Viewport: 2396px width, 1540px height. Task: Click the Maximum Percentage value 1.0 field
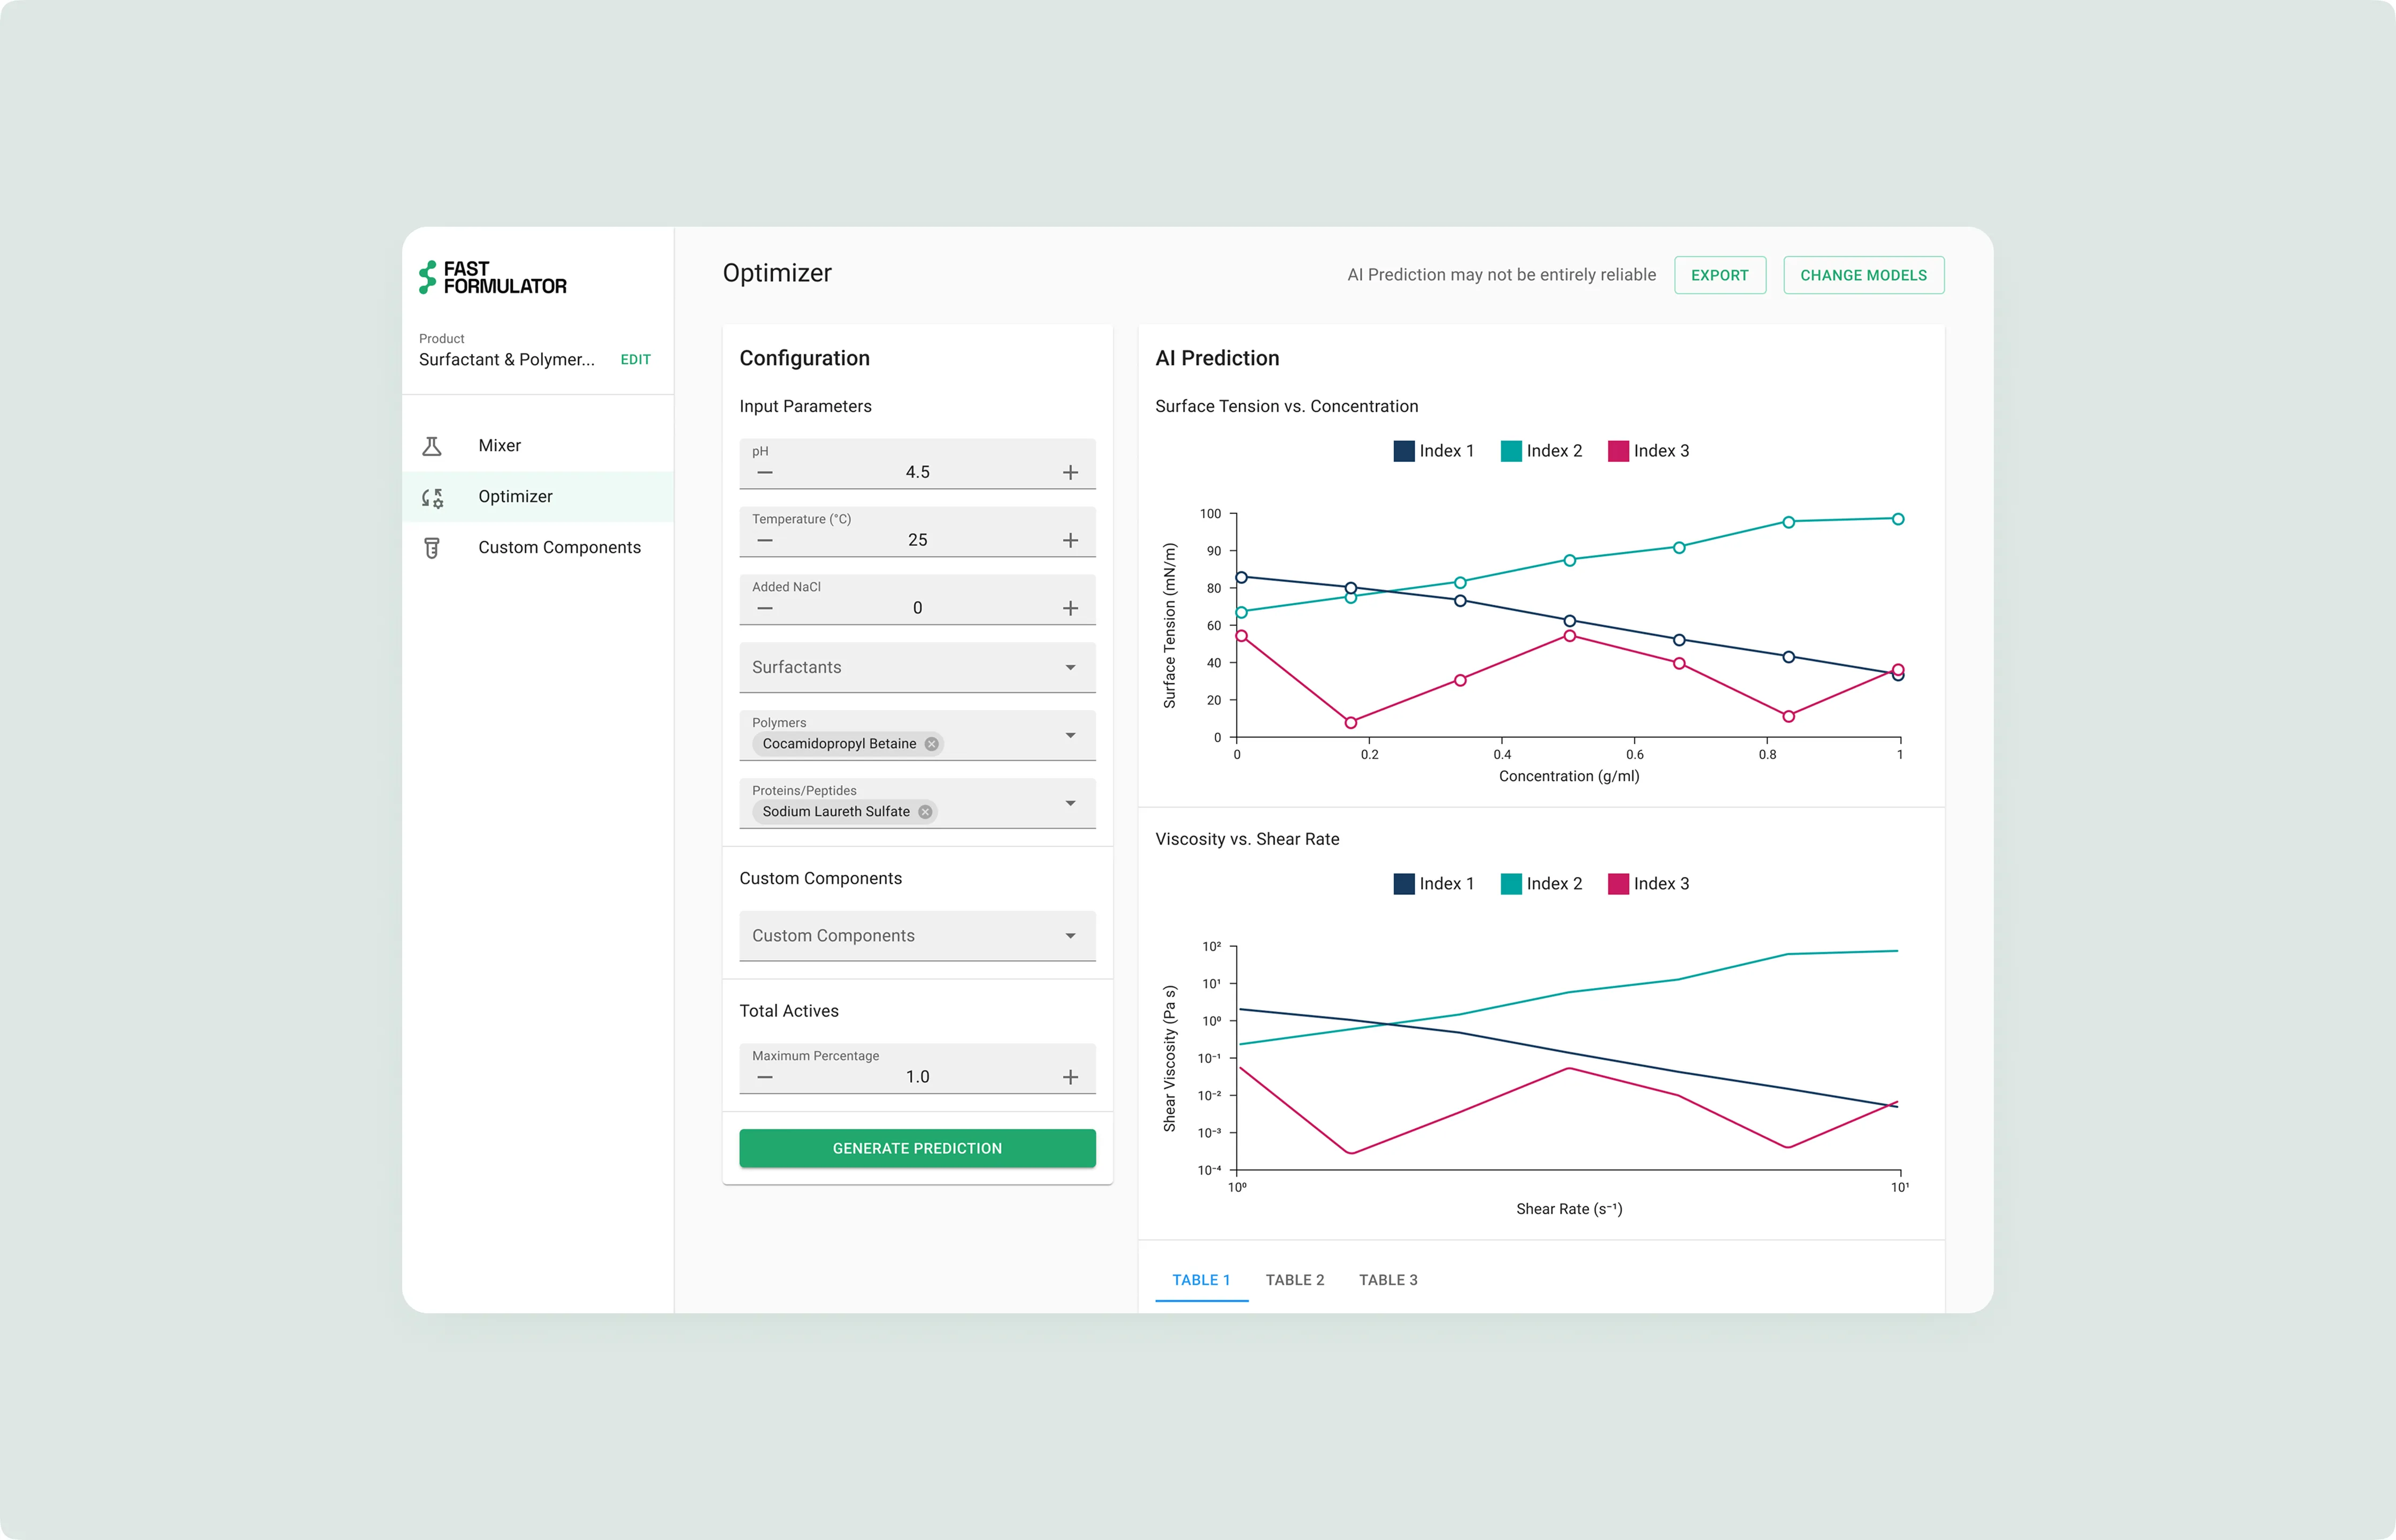coord(917,1077)
